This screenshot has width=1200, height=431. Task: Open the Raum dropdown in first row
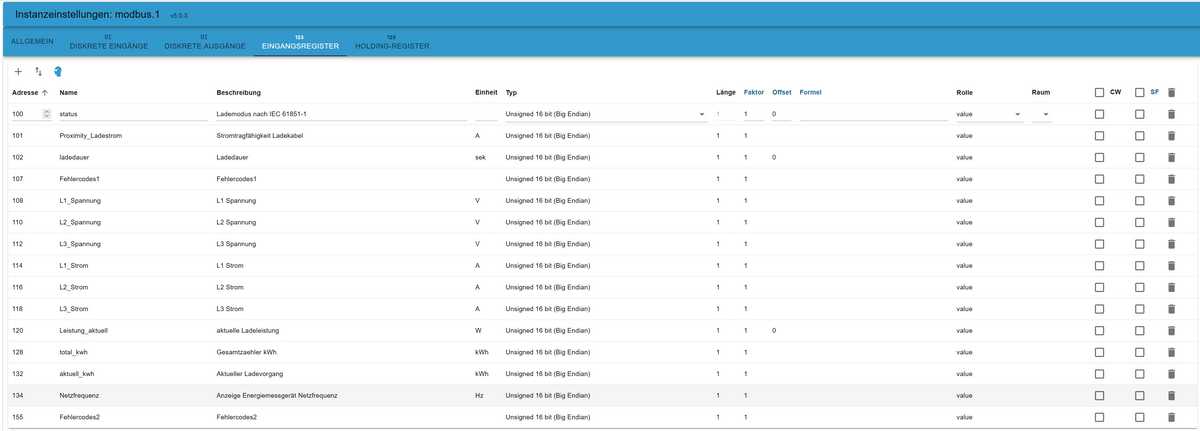1041,114
